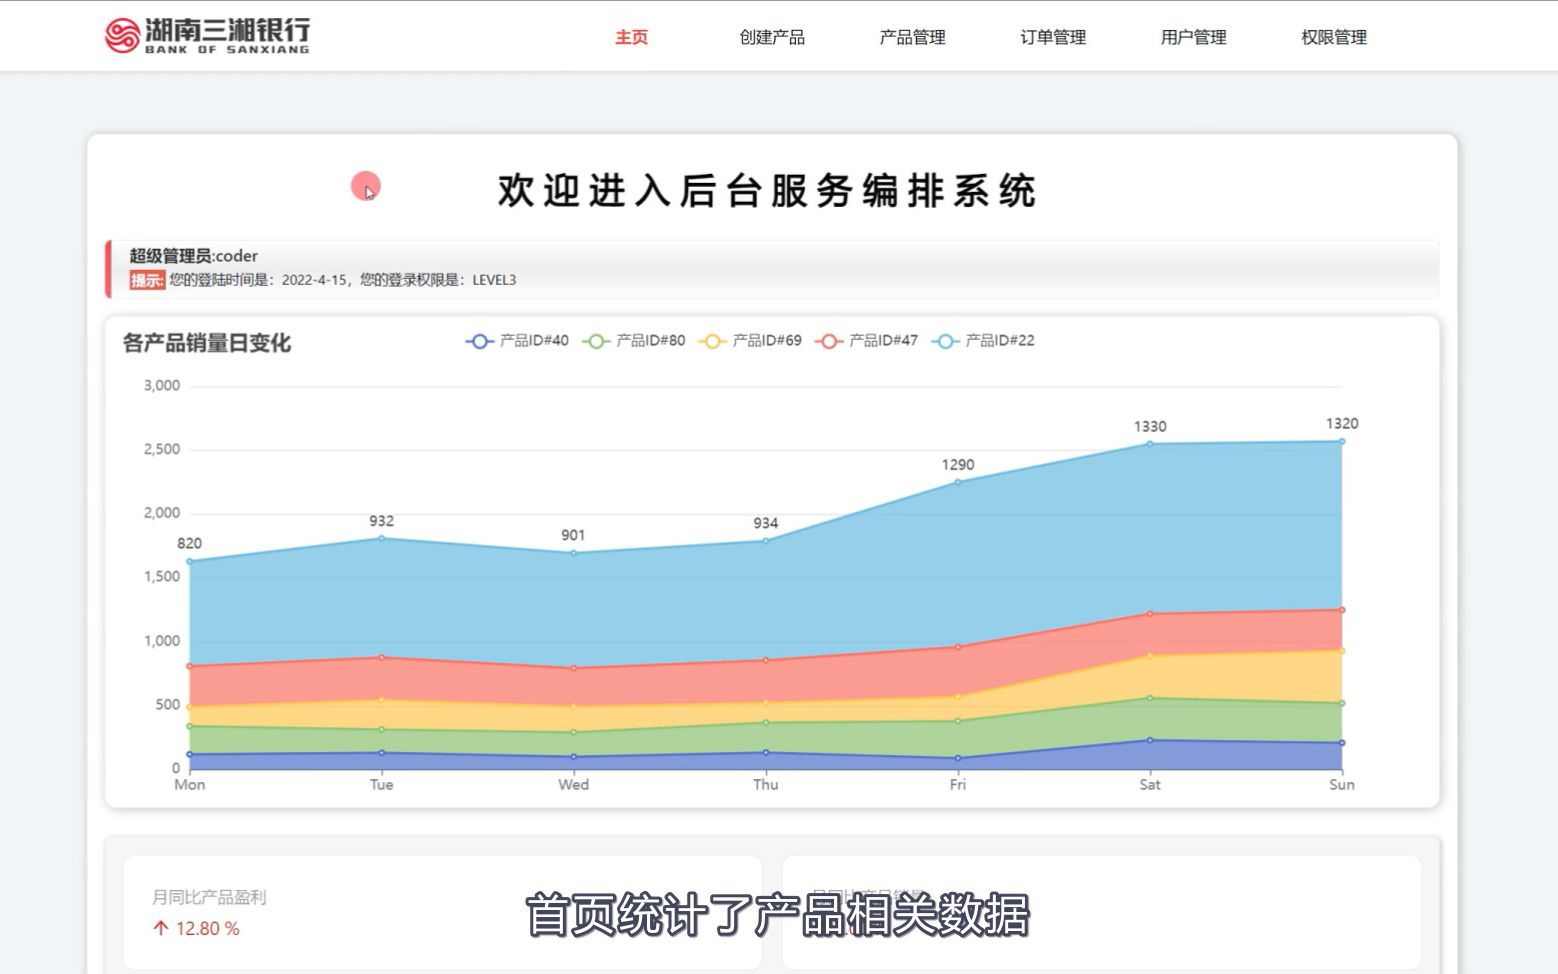This screenshot has height=974, width=1558.
Task: Click the 934 data label on Thu
Action: (766, 523)
